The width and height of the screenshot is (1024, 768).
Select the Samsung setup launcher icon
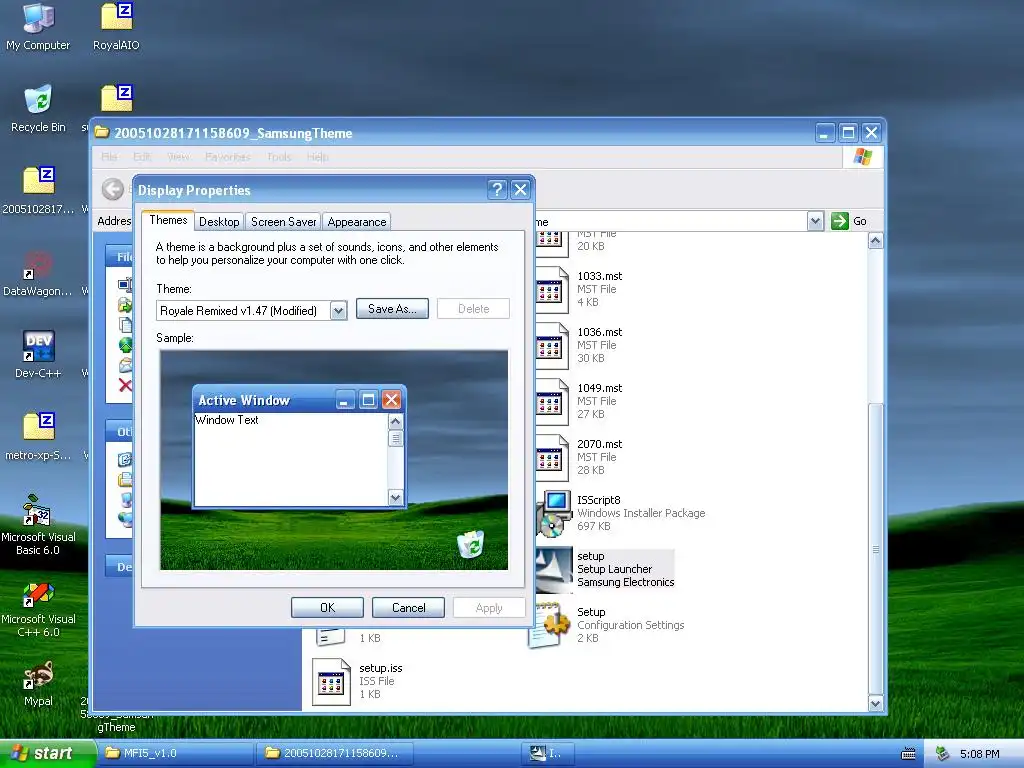click(x=554, y=569)
